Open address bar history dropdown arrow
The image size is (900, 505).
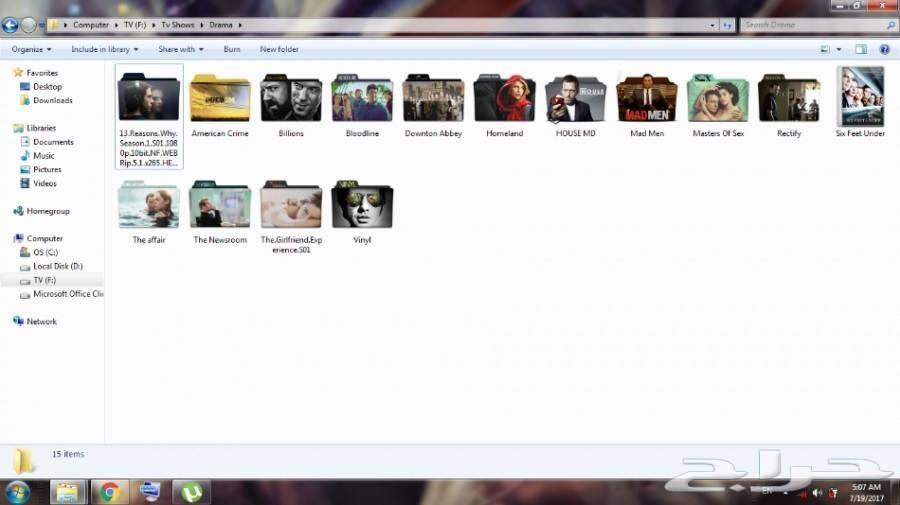[712, 25]
